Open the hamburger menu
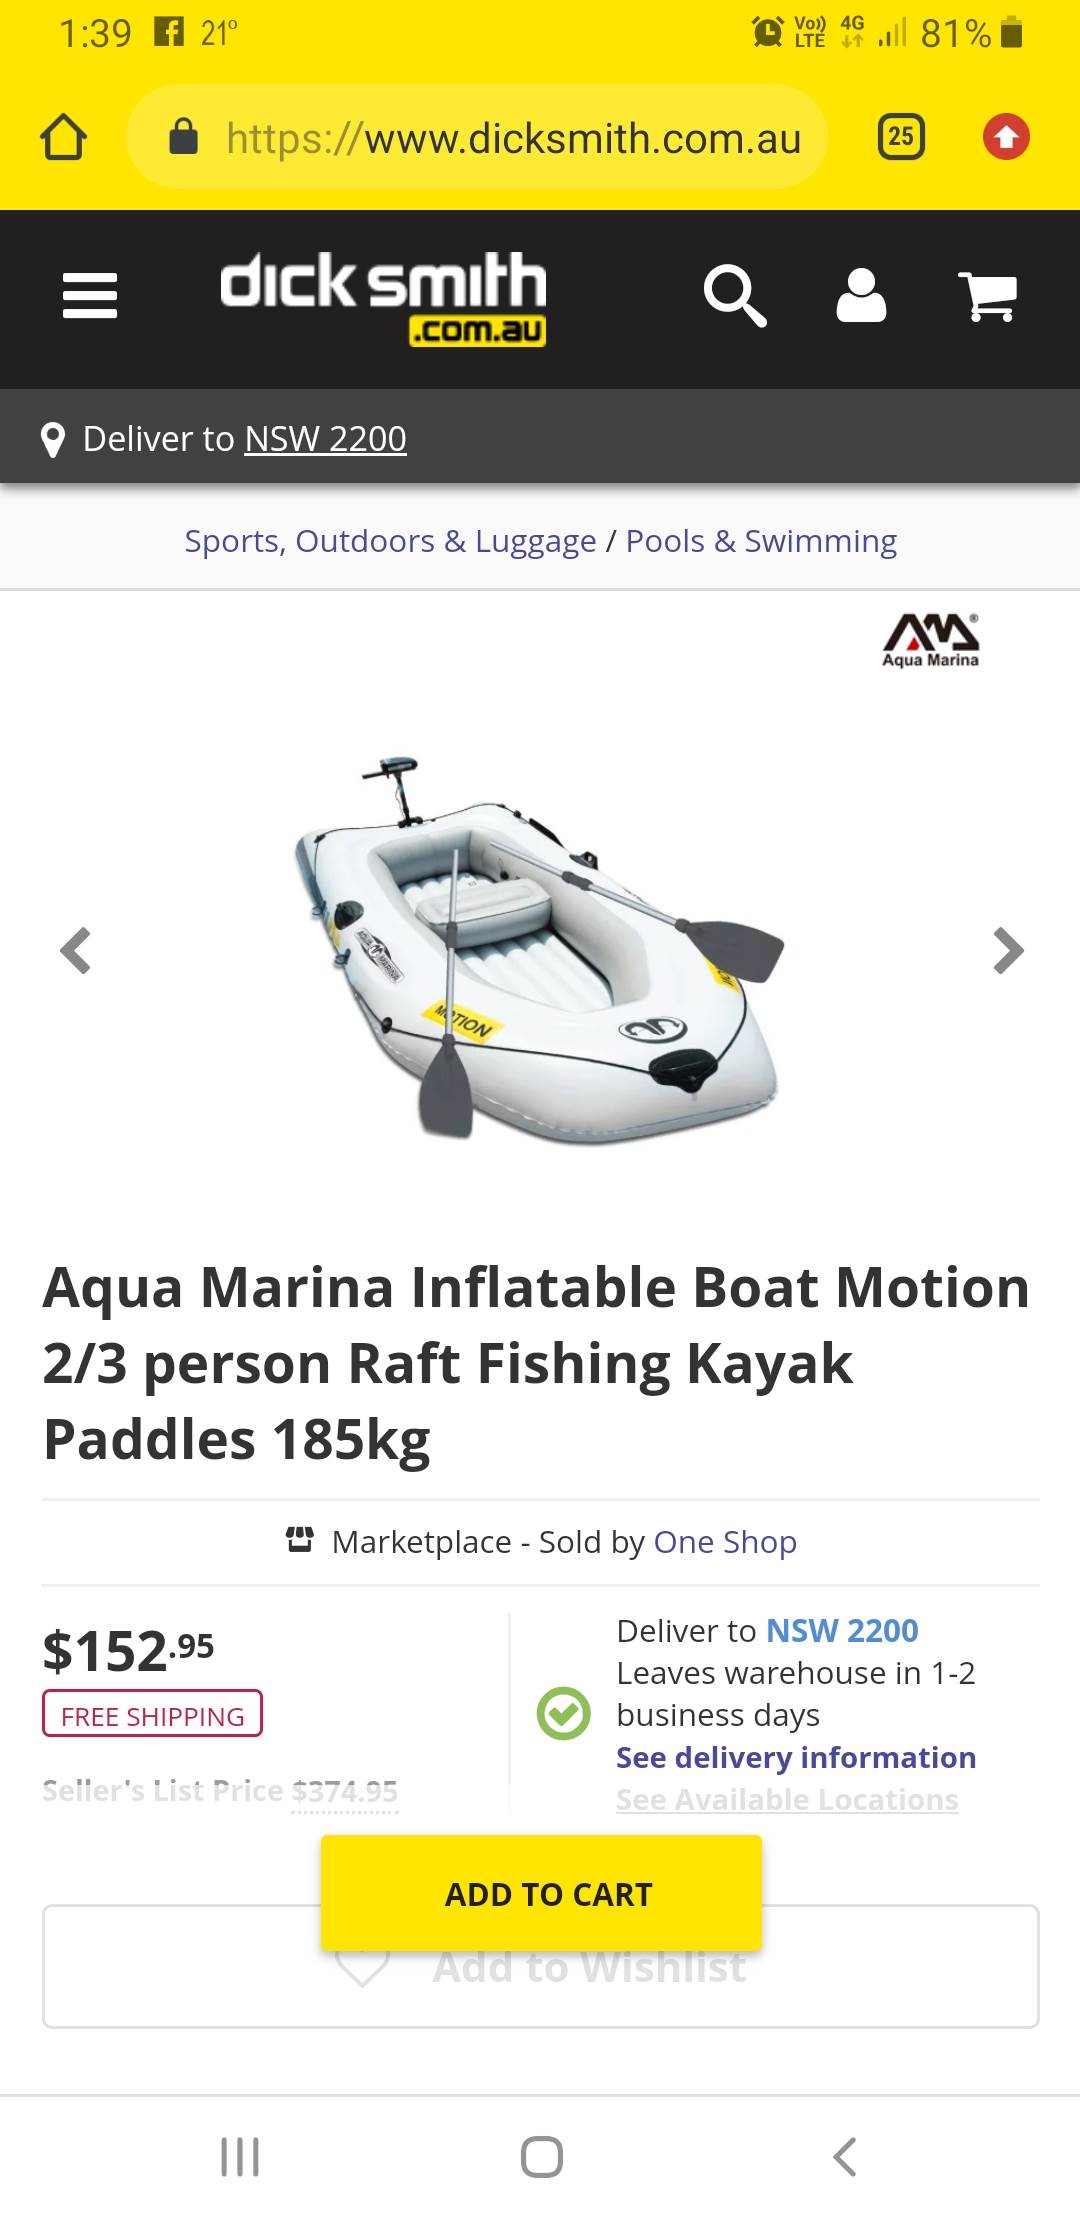 click(90, 296)
